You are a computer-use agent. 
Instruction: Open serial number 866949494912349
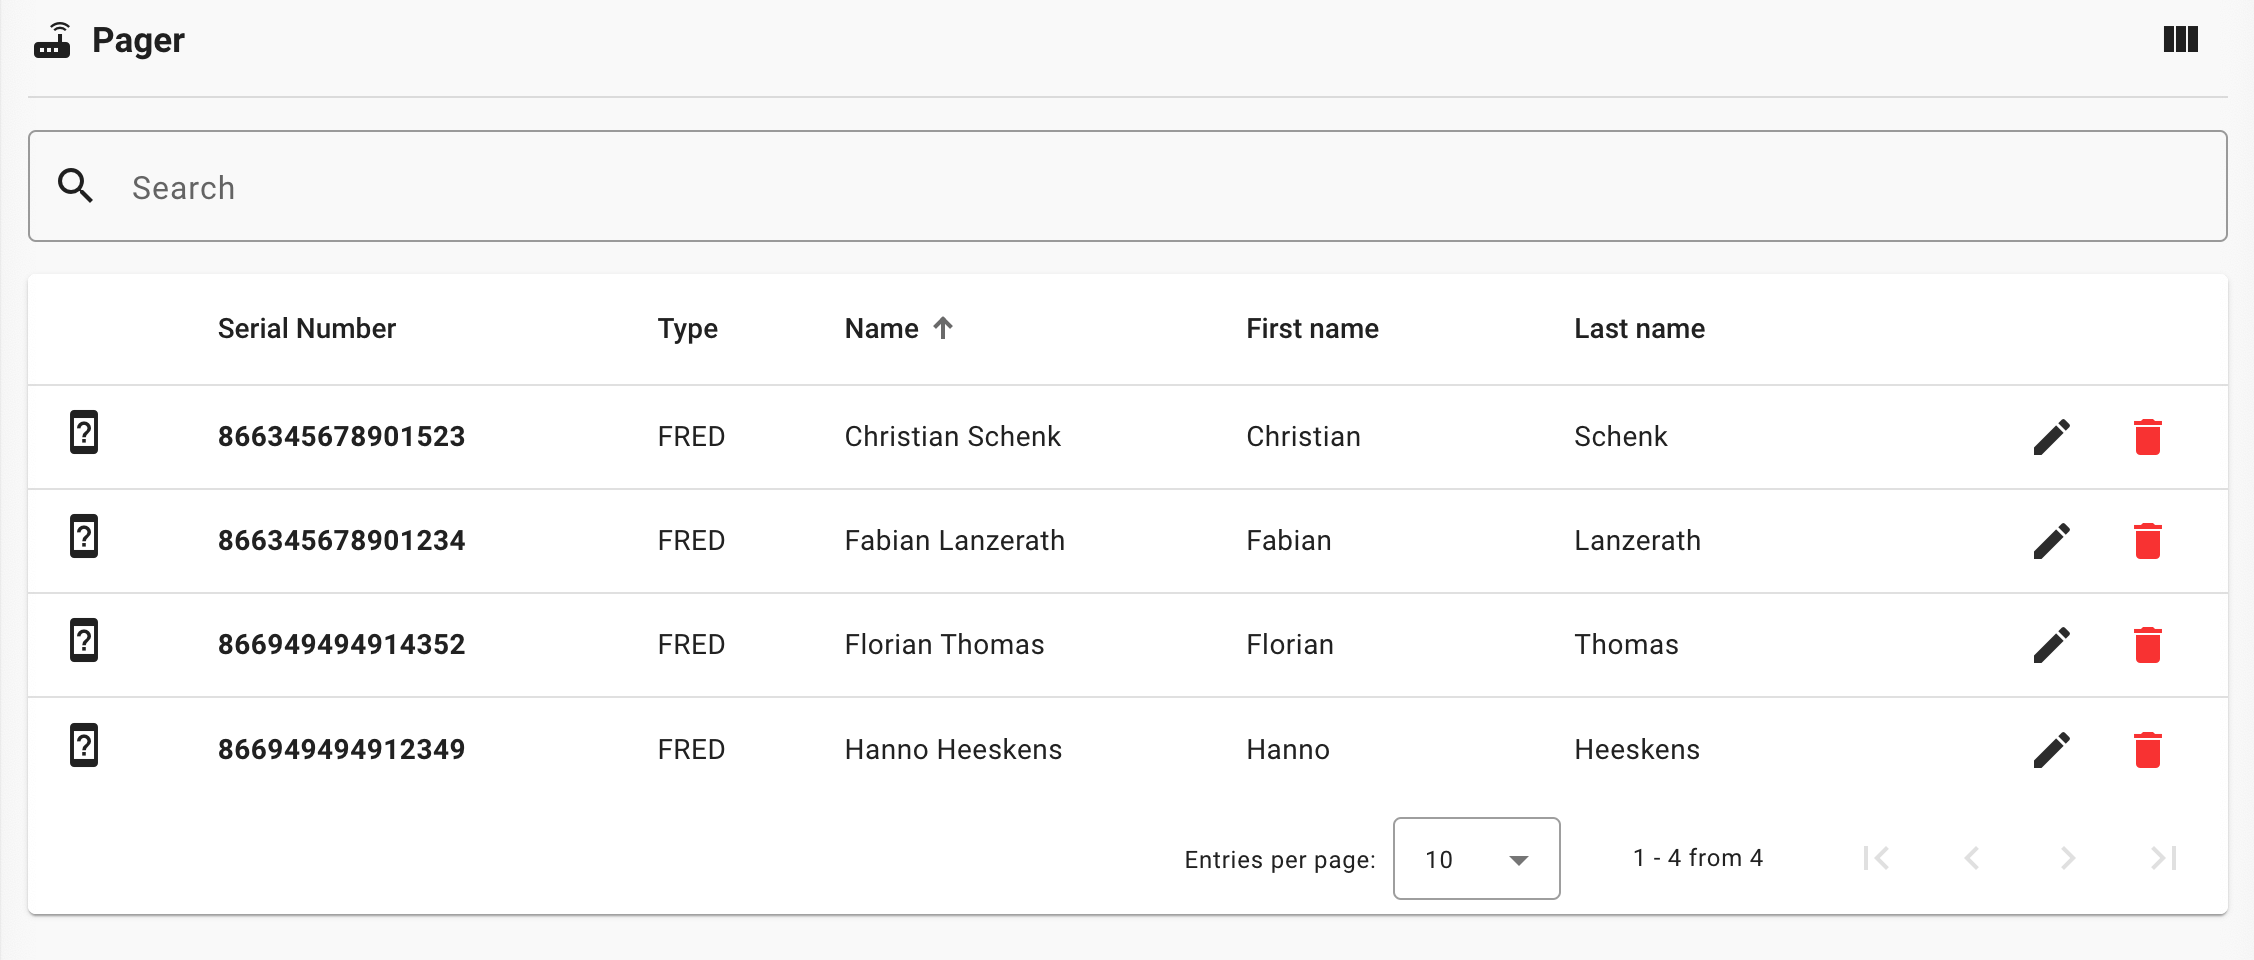pyautogui.click(x=341, y=750)
